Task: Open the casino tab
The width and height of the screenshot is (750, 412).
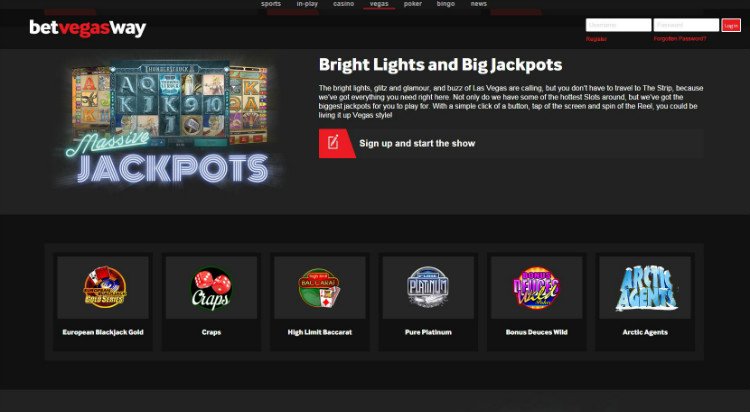Action: [343, 4]
